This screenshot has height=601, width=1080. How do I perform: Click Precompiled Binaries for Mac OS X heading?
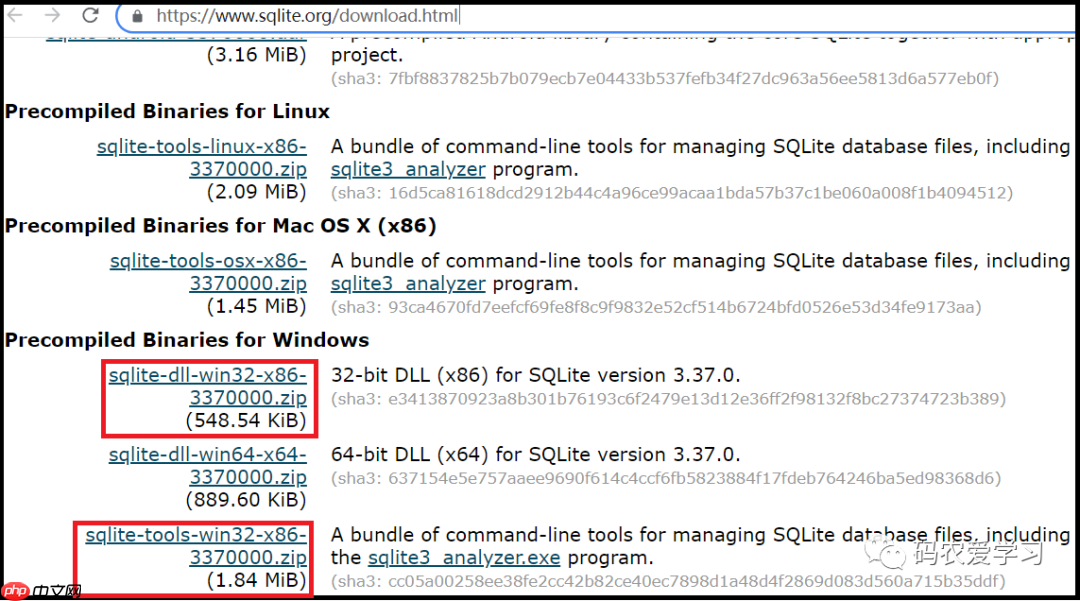coord(220,226)
